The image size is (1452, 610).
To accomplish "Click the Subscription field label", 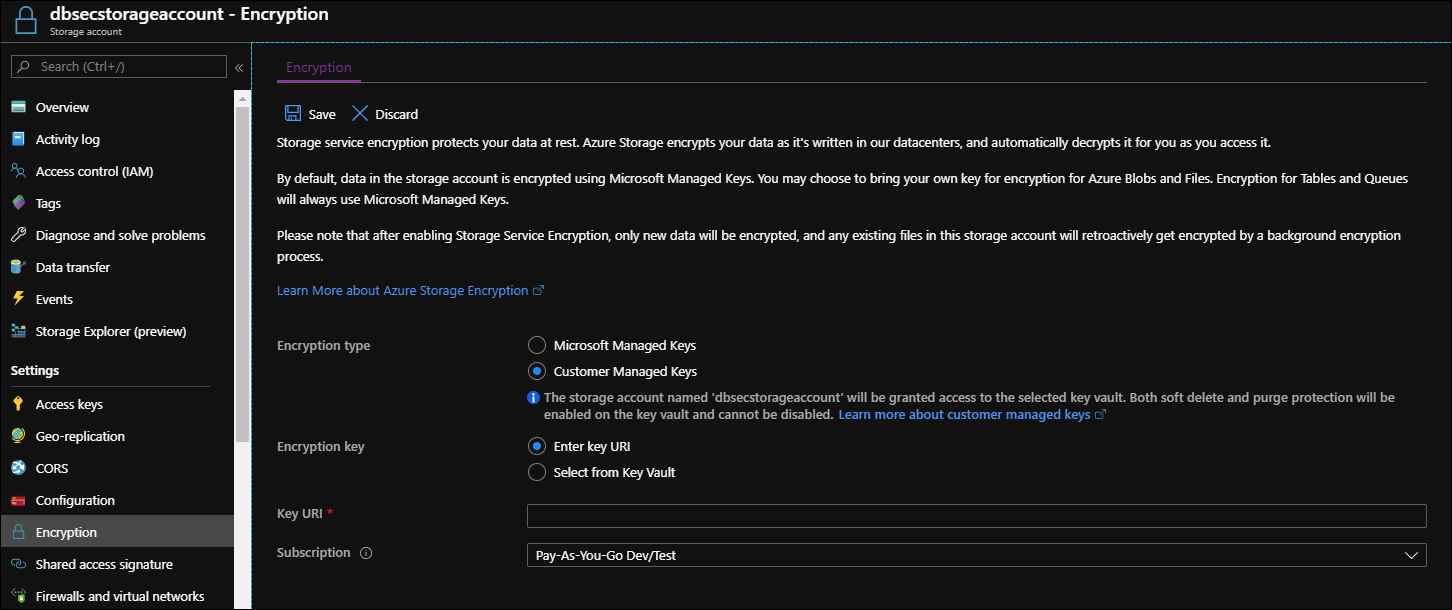I will [314, 552].
